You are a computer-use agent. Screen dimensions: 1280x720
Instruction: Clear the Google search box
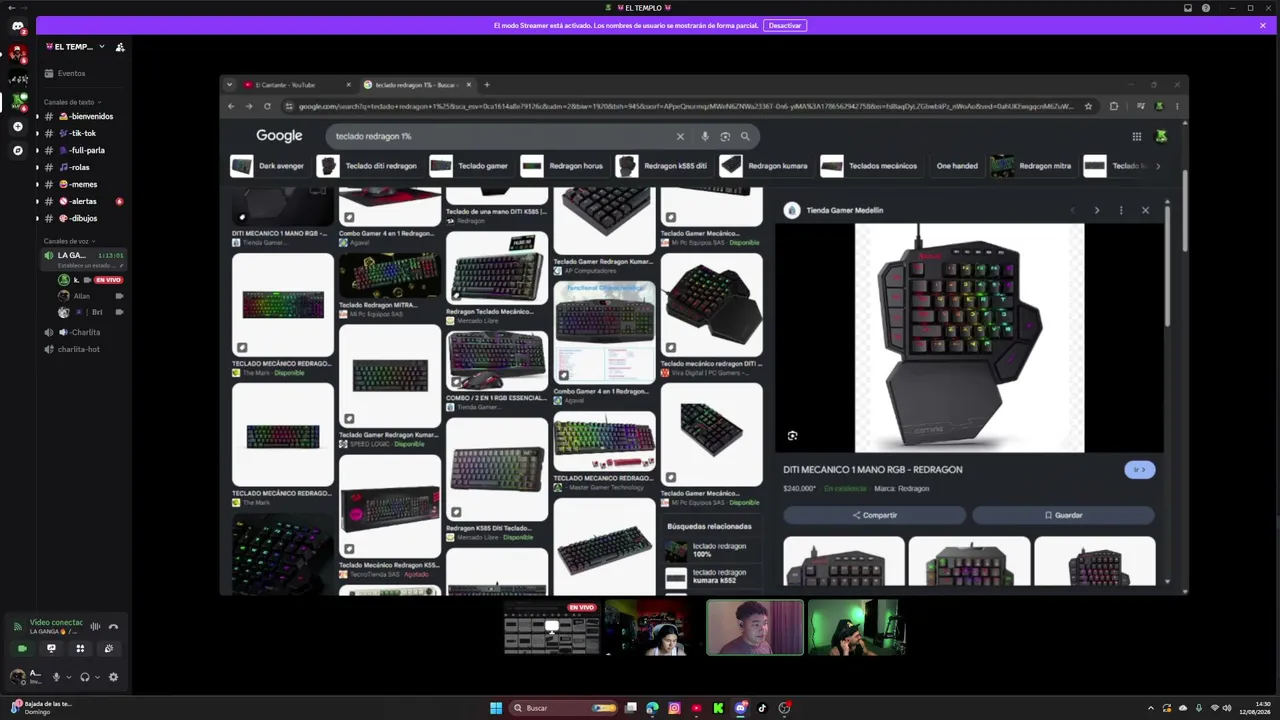pos(680,136)
